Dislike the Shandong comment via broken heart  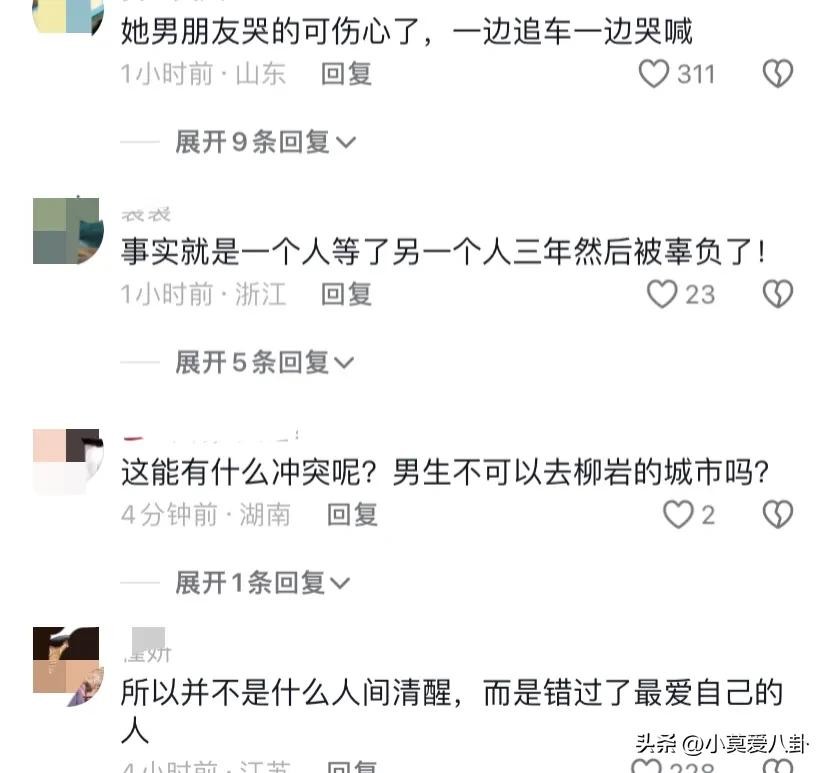click(778, 73)
